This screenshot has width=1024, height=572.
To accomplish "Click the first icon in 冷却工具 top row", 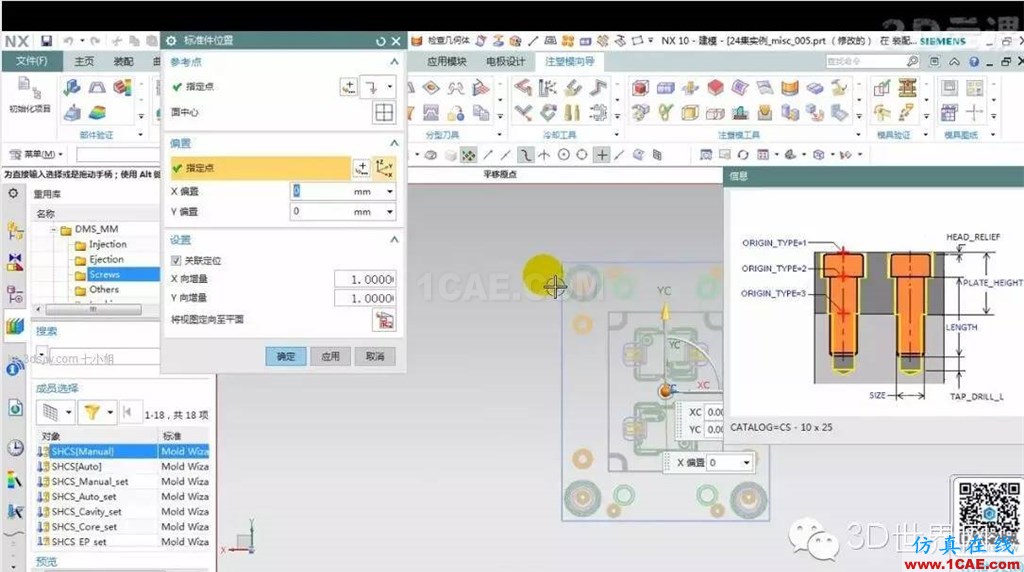I will tap(522, 87).
